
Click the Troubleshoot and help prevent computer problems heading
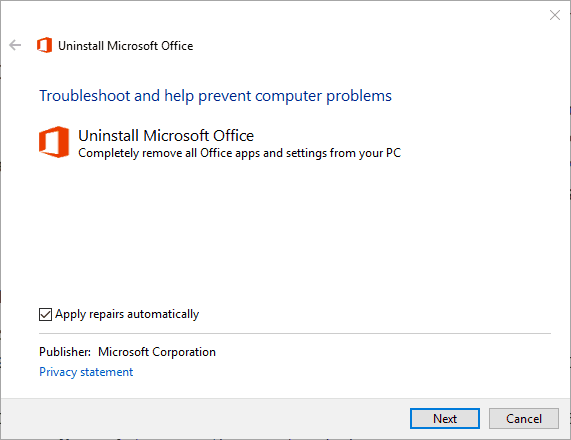215,96
